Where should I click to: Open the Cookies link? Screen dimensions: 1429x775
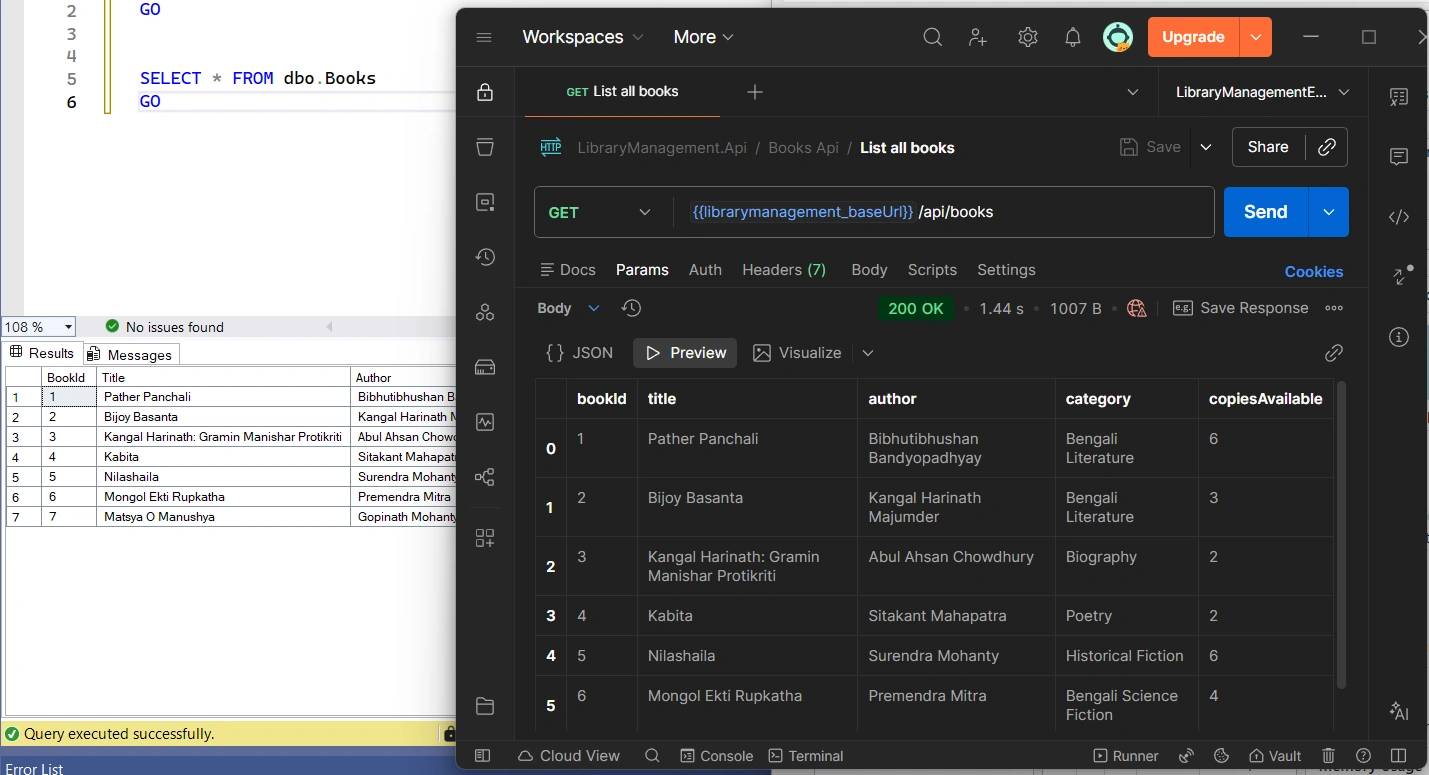coord(1314,272)
